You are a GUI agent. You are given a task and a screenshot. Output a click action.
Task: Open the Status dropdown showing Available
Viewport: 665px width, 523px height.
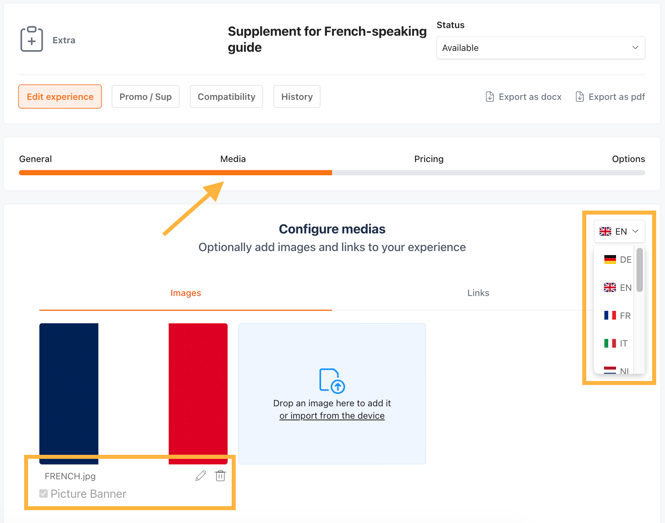click(x=540, y=48)
